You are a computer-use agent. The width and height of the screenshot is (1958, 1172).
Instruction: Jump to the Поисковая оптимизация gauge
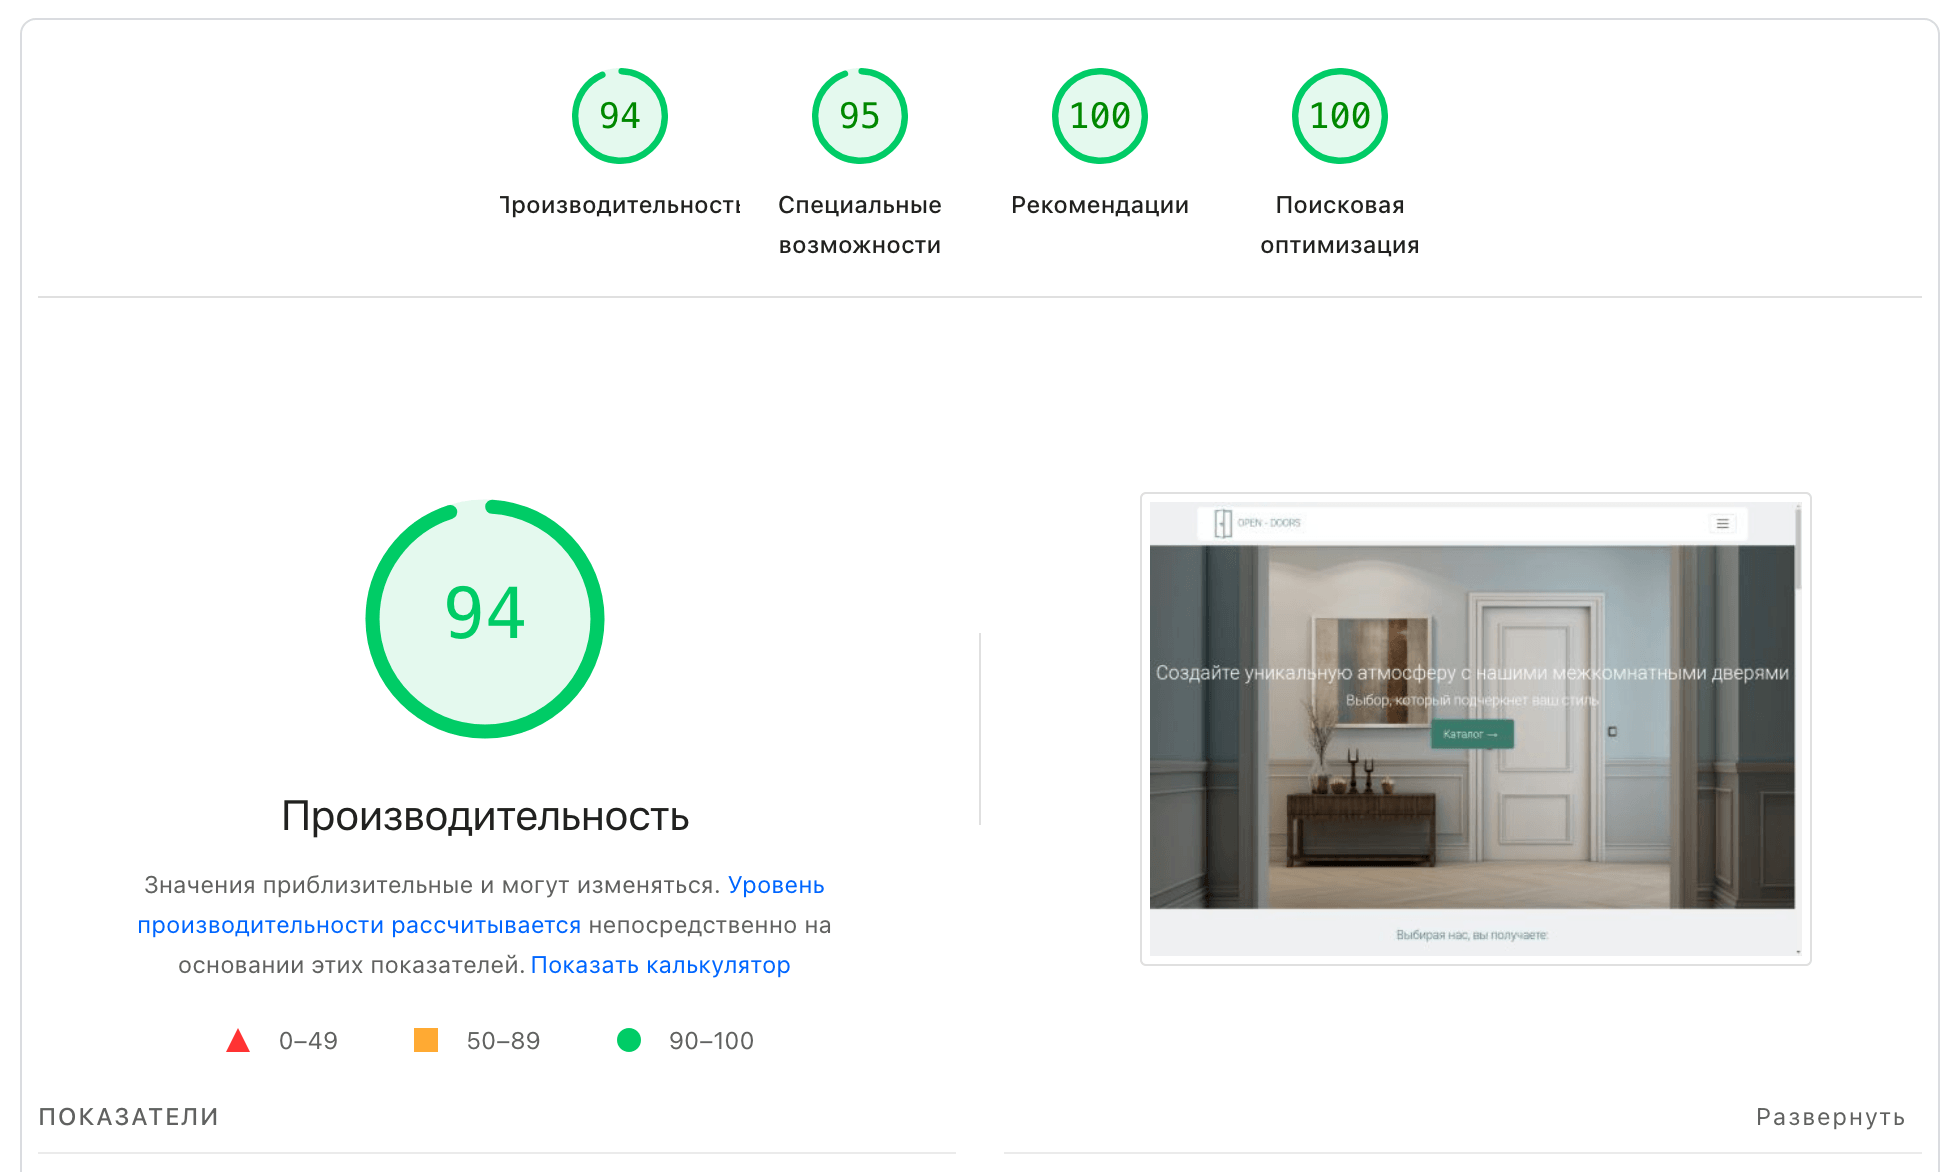pyautogui.click(x=1339, y=116)
